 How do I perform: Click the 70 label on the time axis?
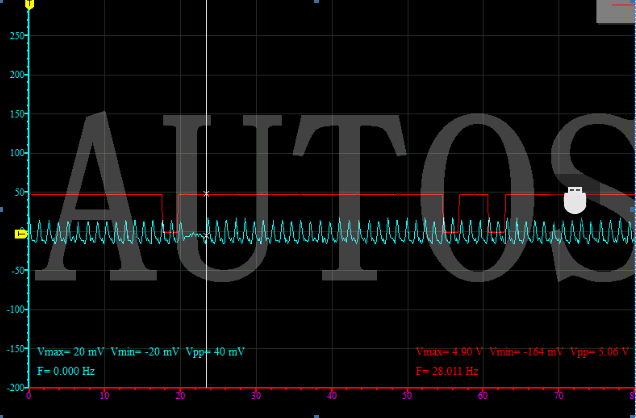pyautogui.click(x=559, y=396)
